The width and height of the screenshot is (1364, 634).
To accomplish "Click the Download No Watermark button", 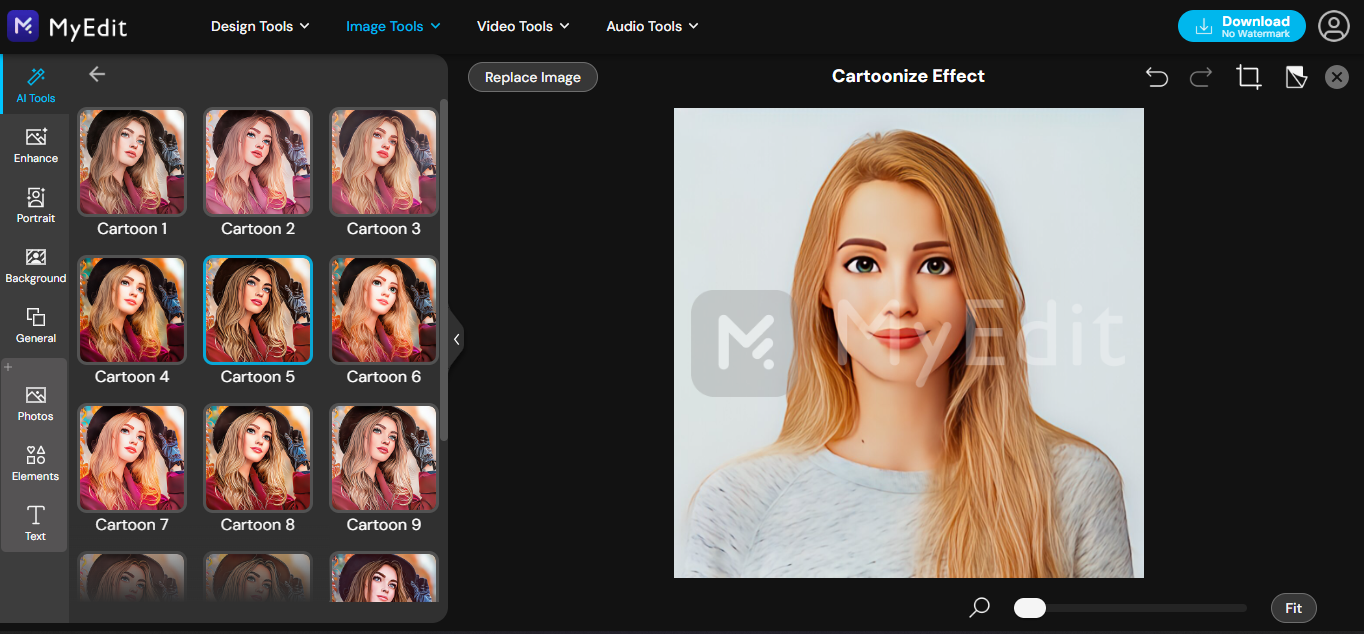I will point(1241,26).
